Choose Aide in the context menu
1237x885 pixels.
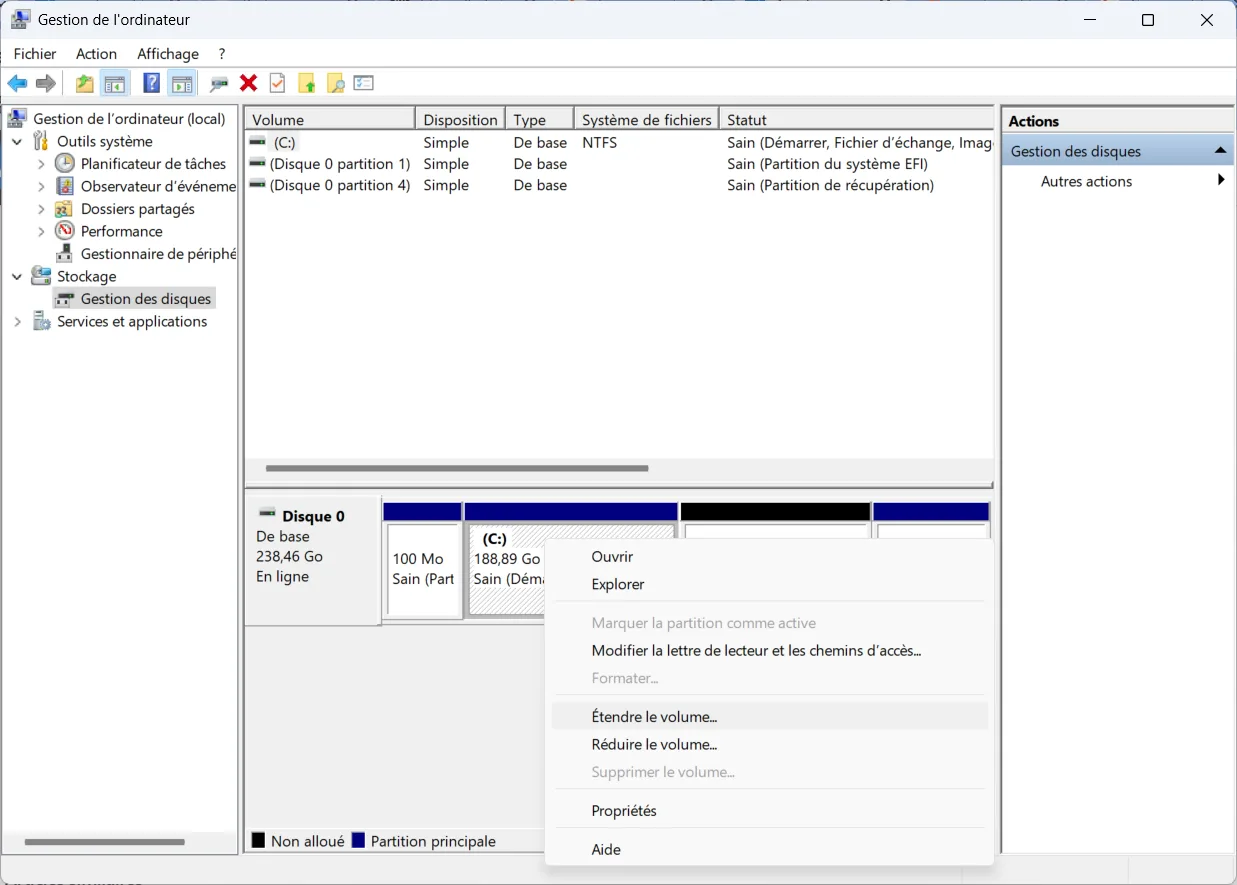[x=769, y=849]
